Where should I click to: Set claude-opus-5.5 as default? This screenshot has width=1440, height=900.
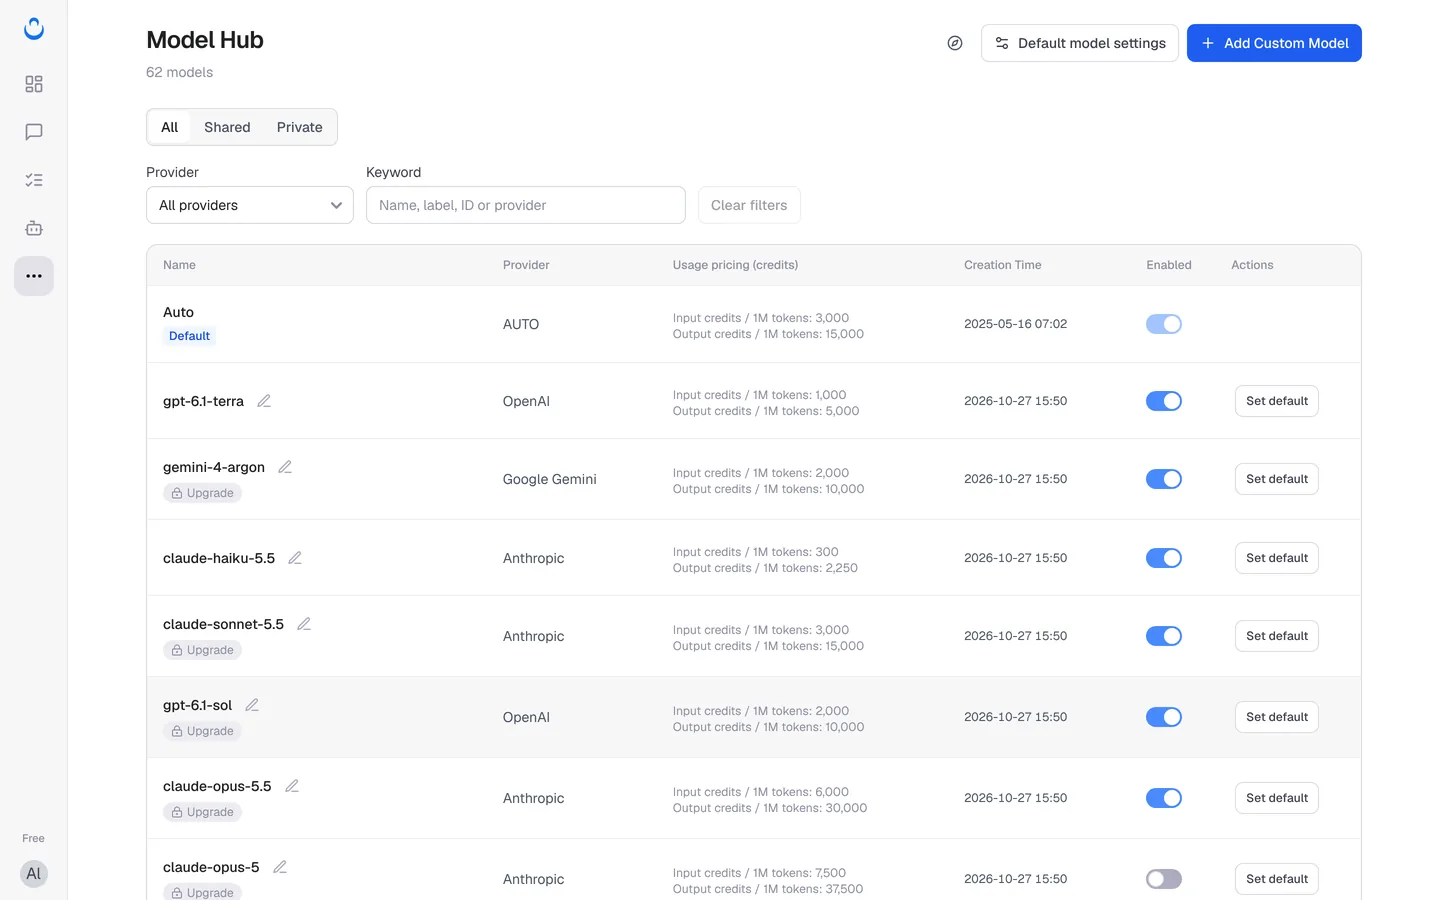(x=1277, y=798)
